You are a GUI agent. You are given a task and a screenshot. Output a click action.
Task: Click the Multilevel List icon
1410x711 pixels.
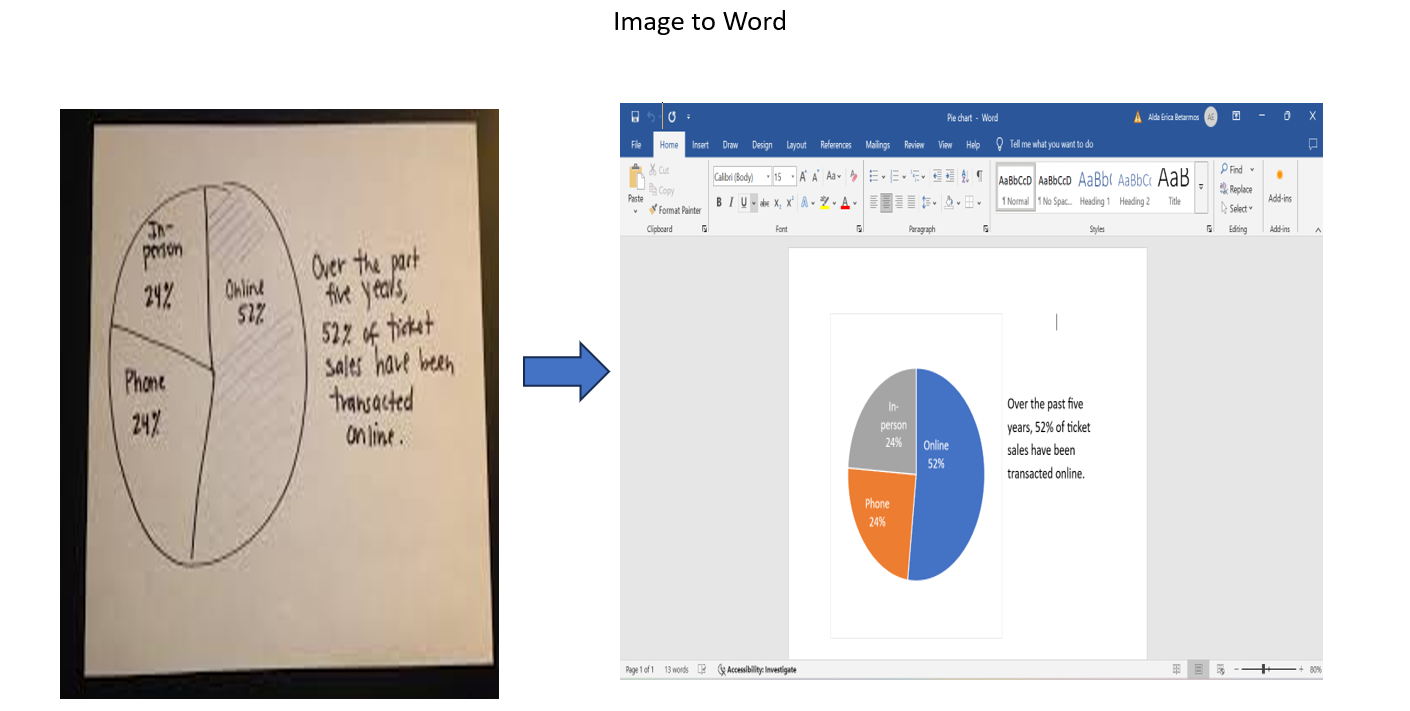[915, 177]
